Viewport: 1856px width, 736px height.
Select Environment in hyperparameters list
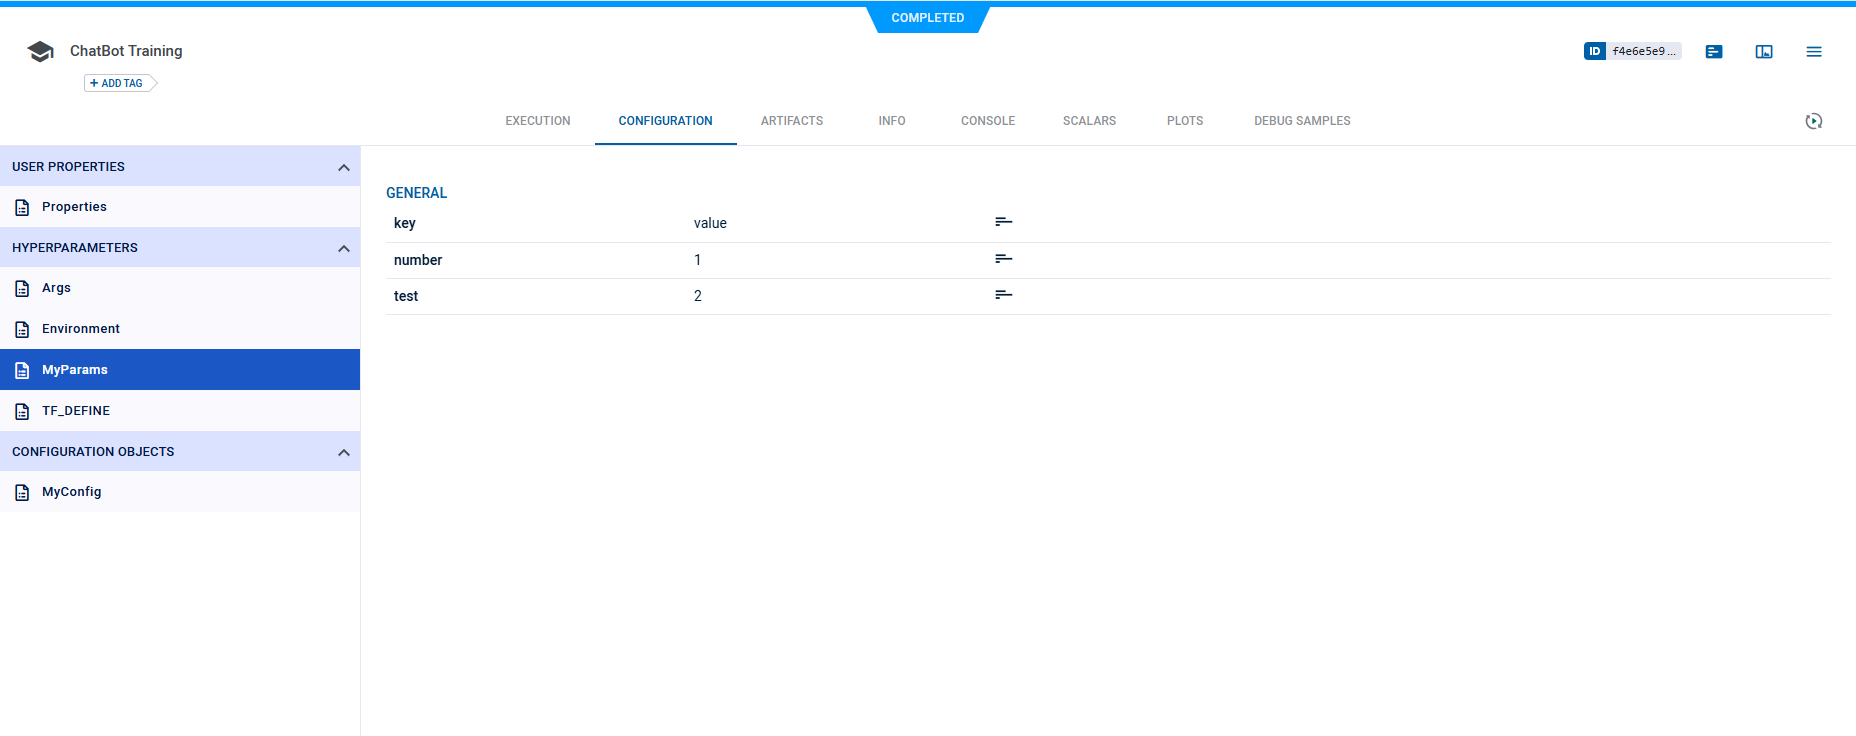coord(80,329)
